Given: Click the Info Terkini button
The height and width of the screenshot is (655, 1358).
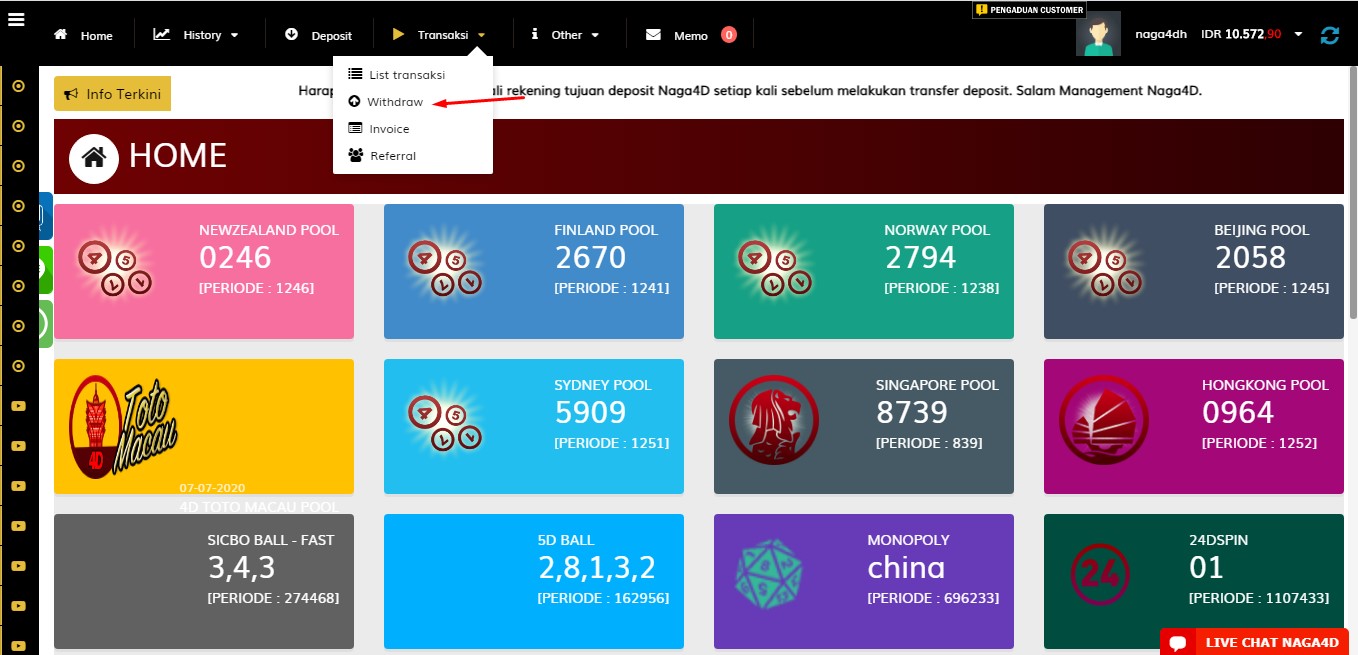Looking at the screenshot, I should pyautogui.click(x=112, y=92).
